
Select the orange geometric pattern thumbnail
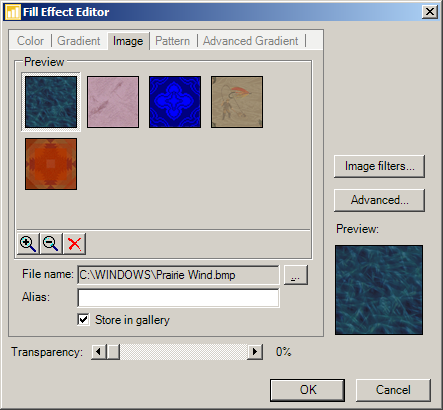(51, 164)
